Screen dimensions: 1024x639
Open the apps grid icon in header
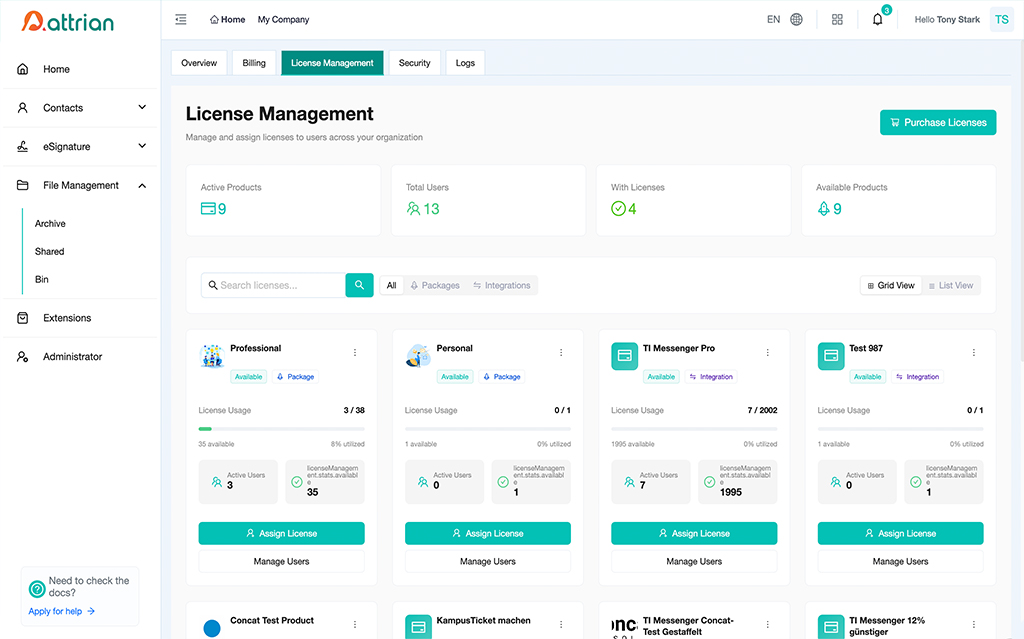pos(837,19)
